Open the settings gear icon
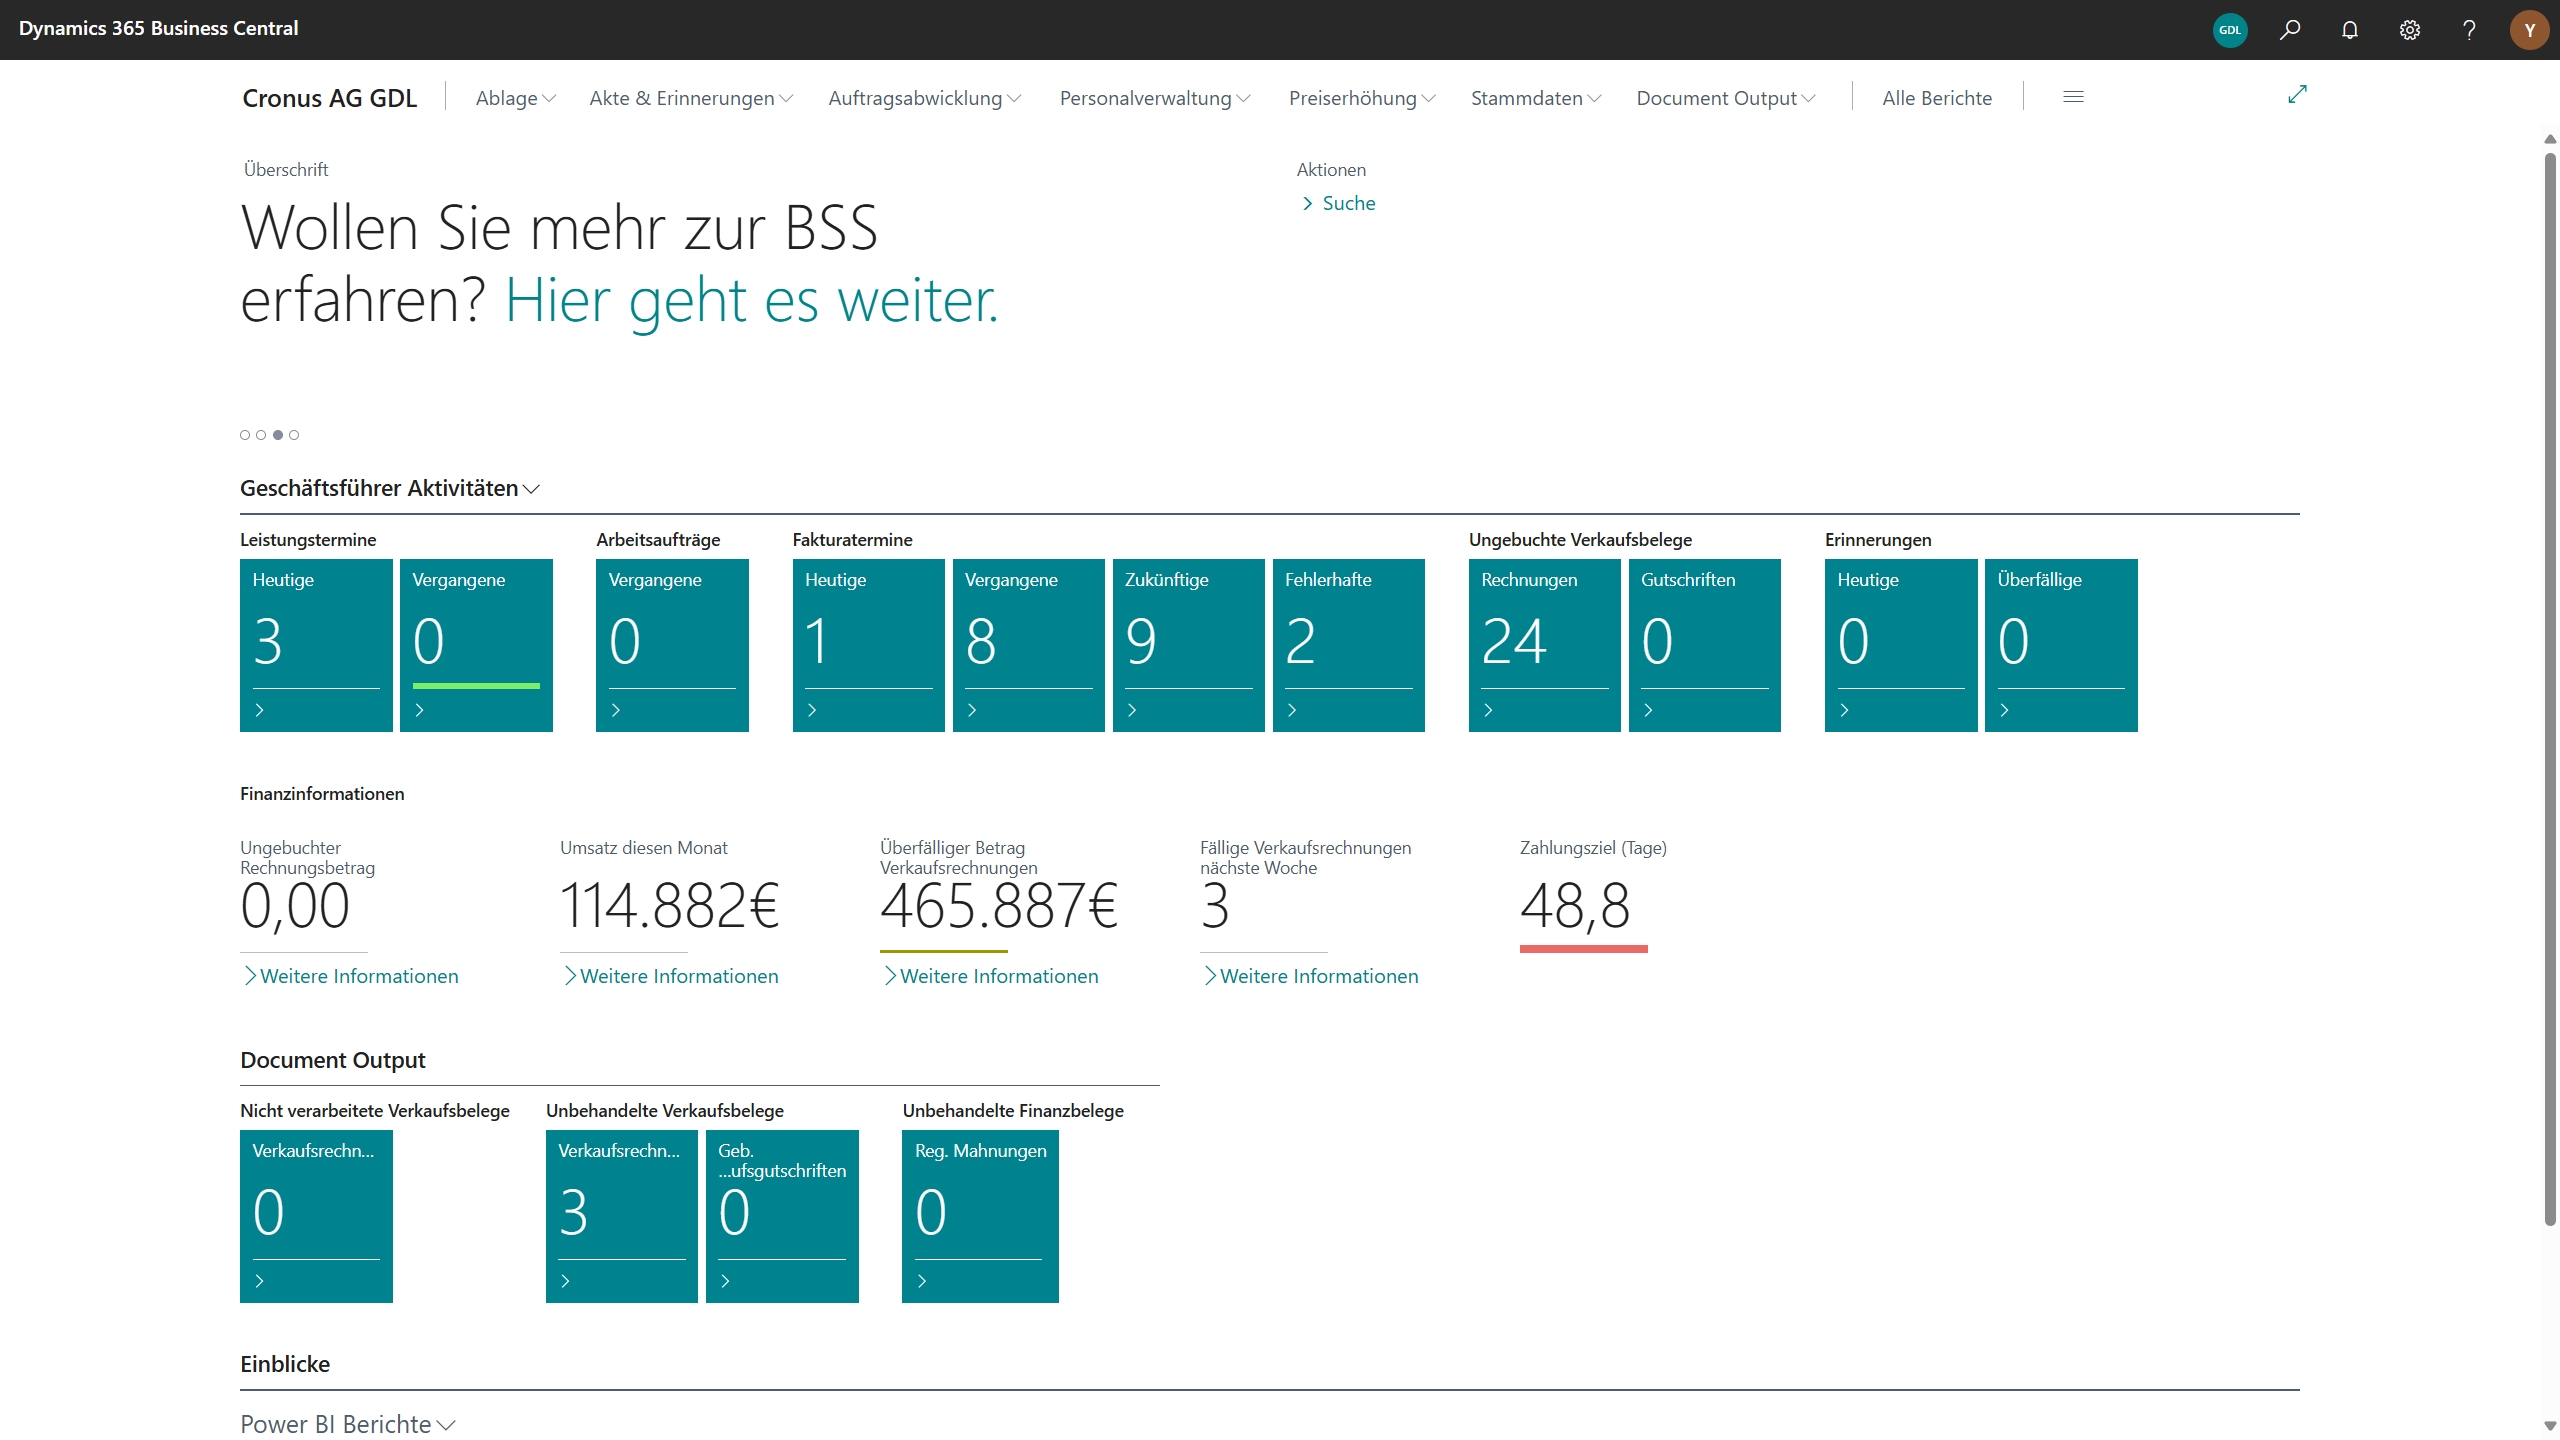This screenshot has height=1440, width=2560. 2410,30
